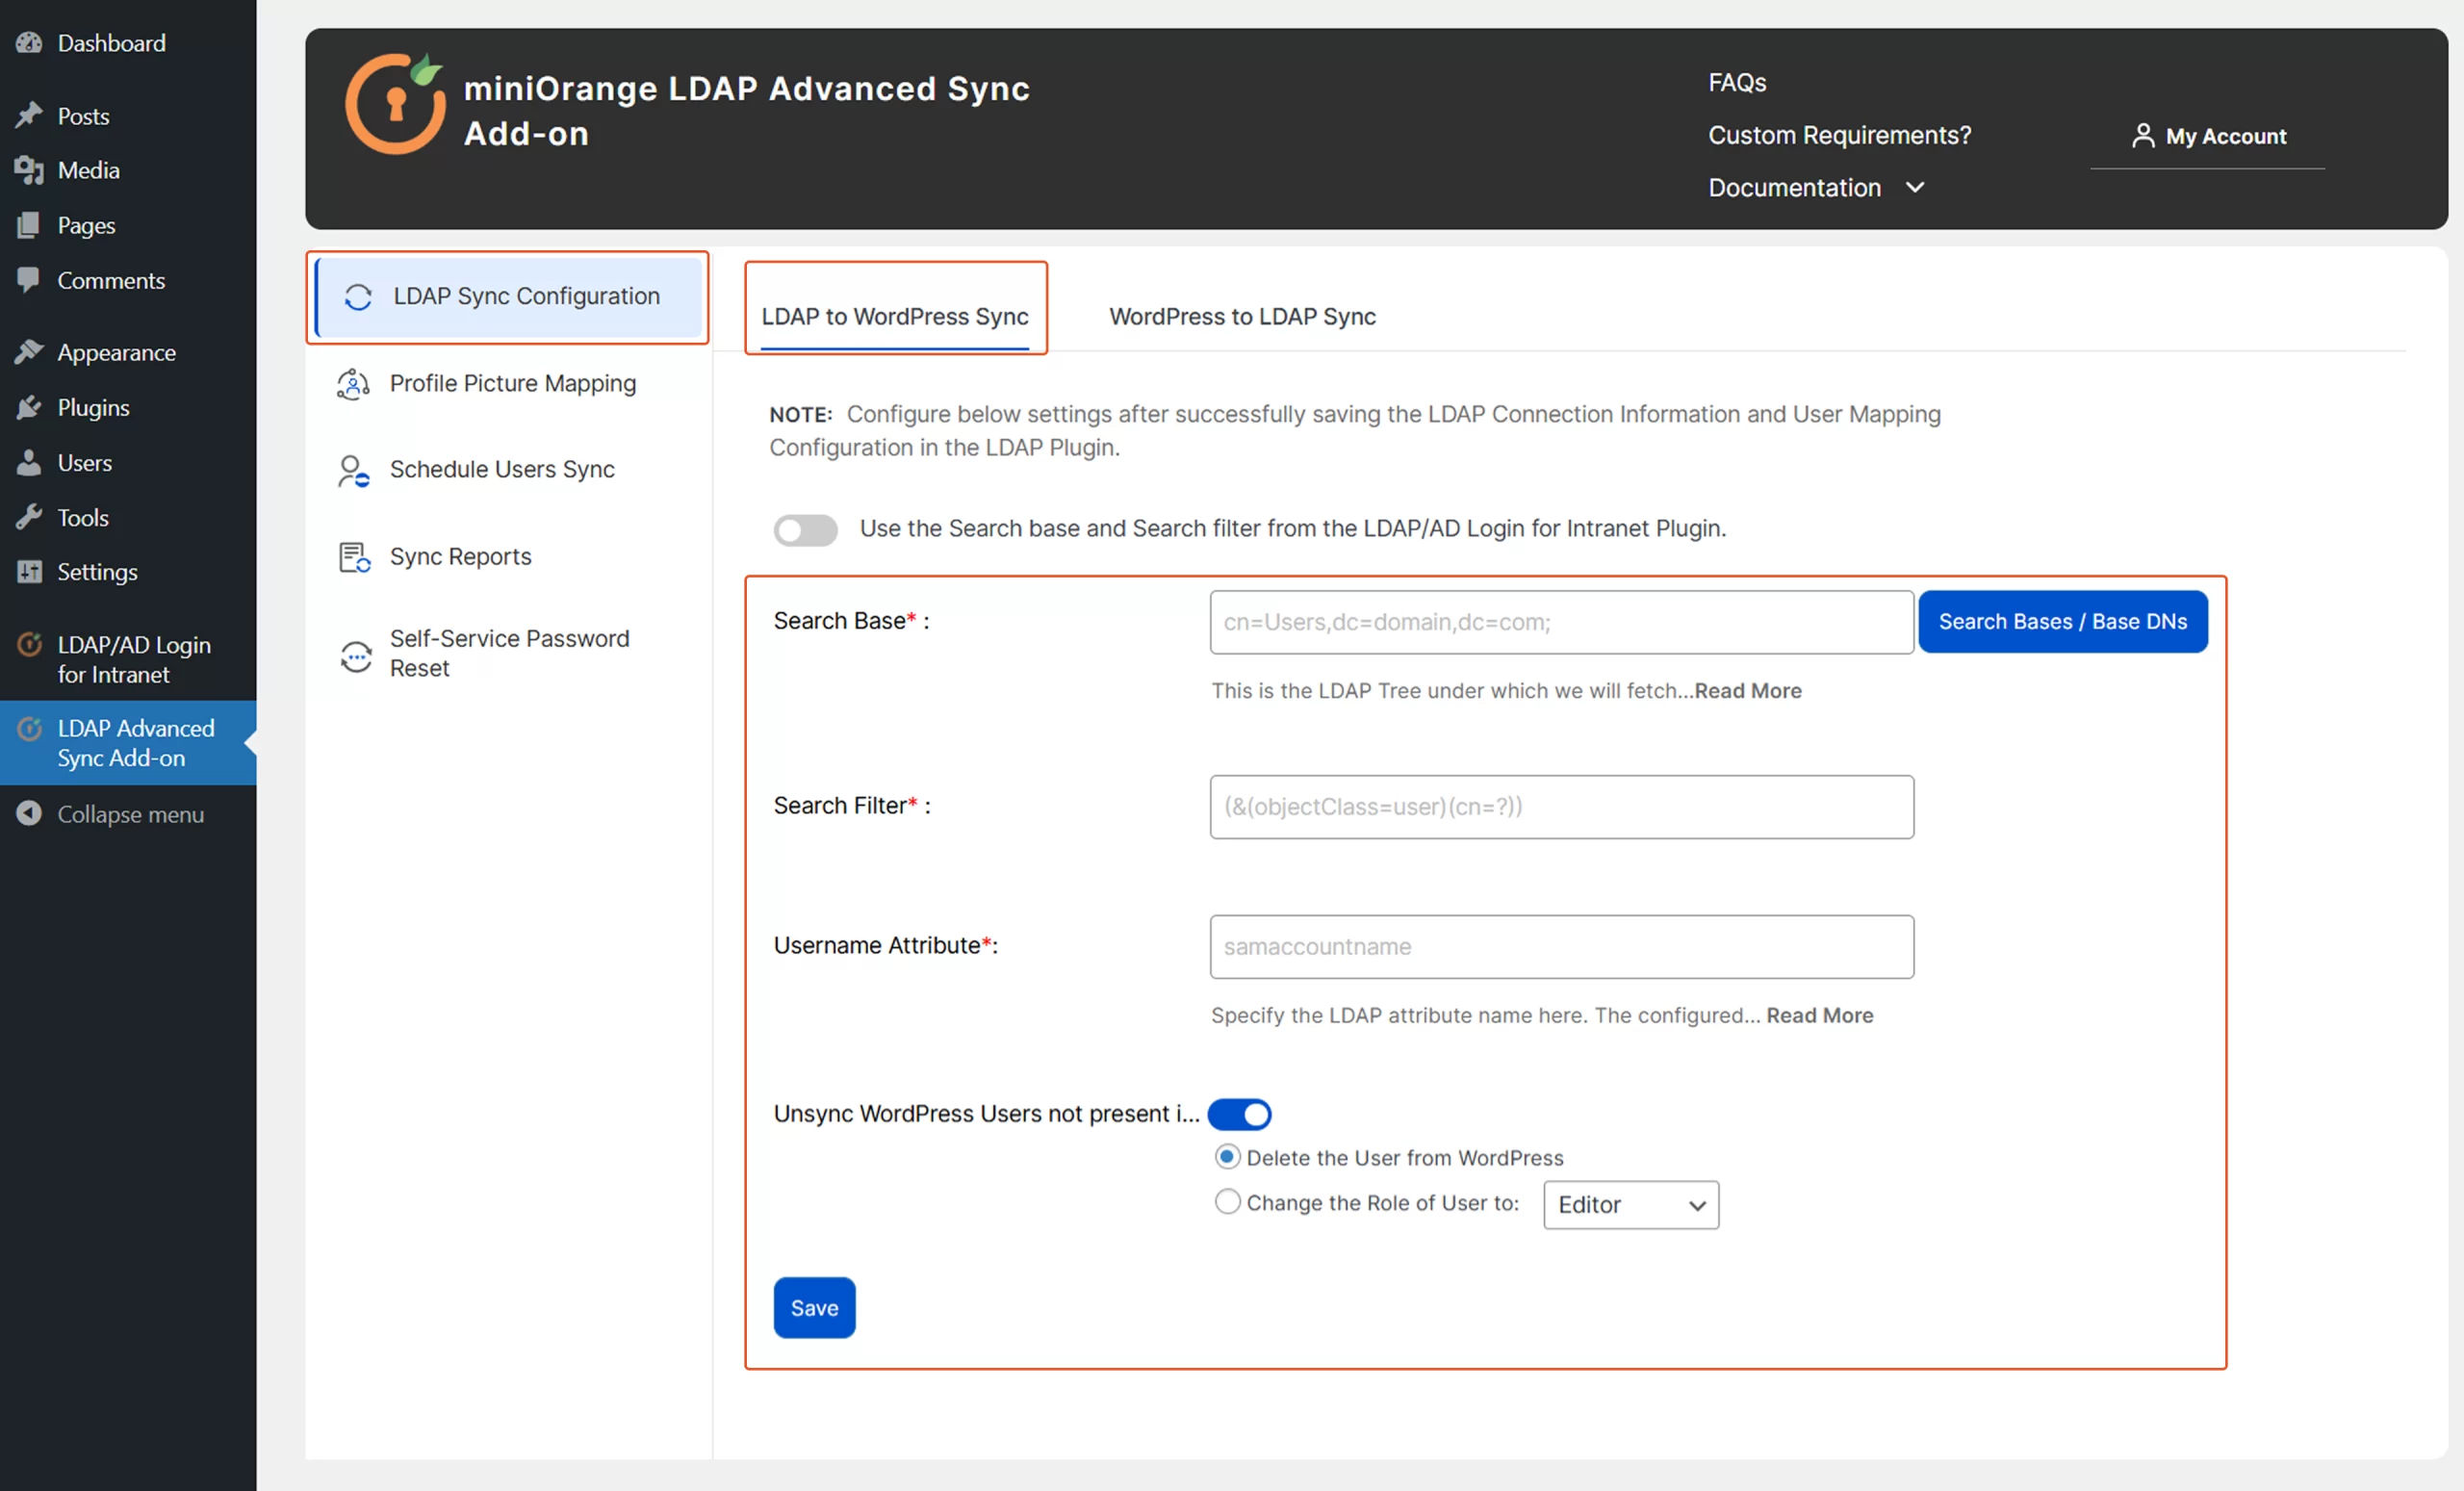The height and width of the screenshot is (1491, 2464).
Task: Click into the Search Filter input field
Action: tap(1561, 807)
